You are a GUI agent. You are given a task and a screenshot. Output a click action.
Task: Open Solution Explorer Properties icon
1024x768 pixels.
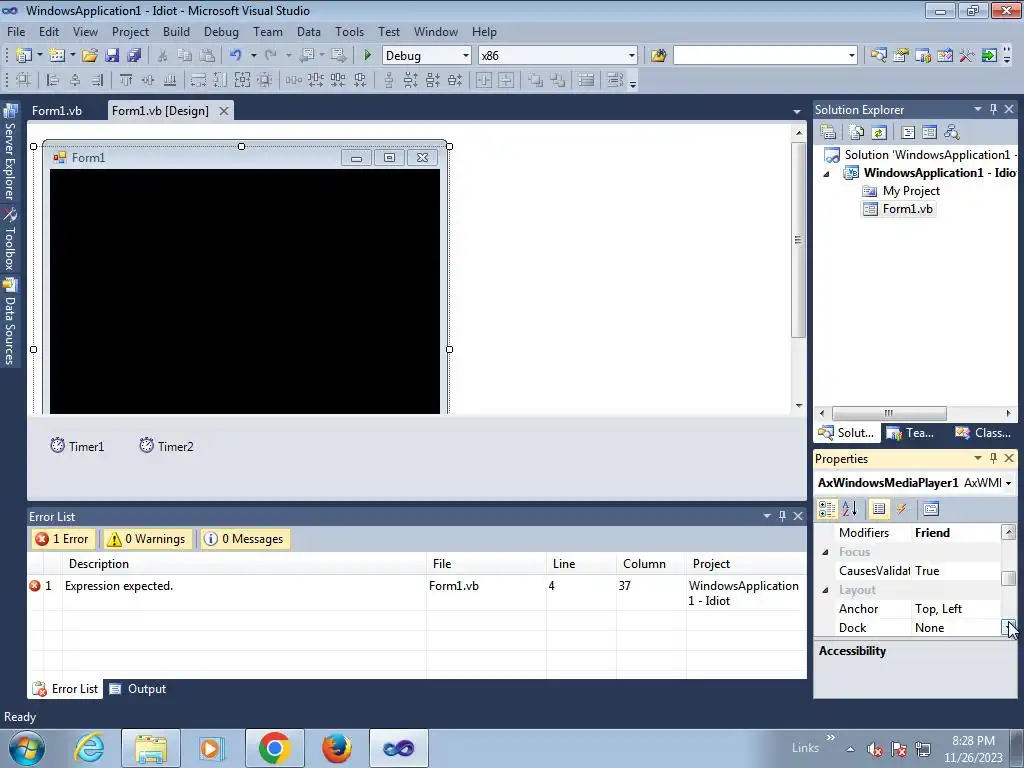[828, 133]
